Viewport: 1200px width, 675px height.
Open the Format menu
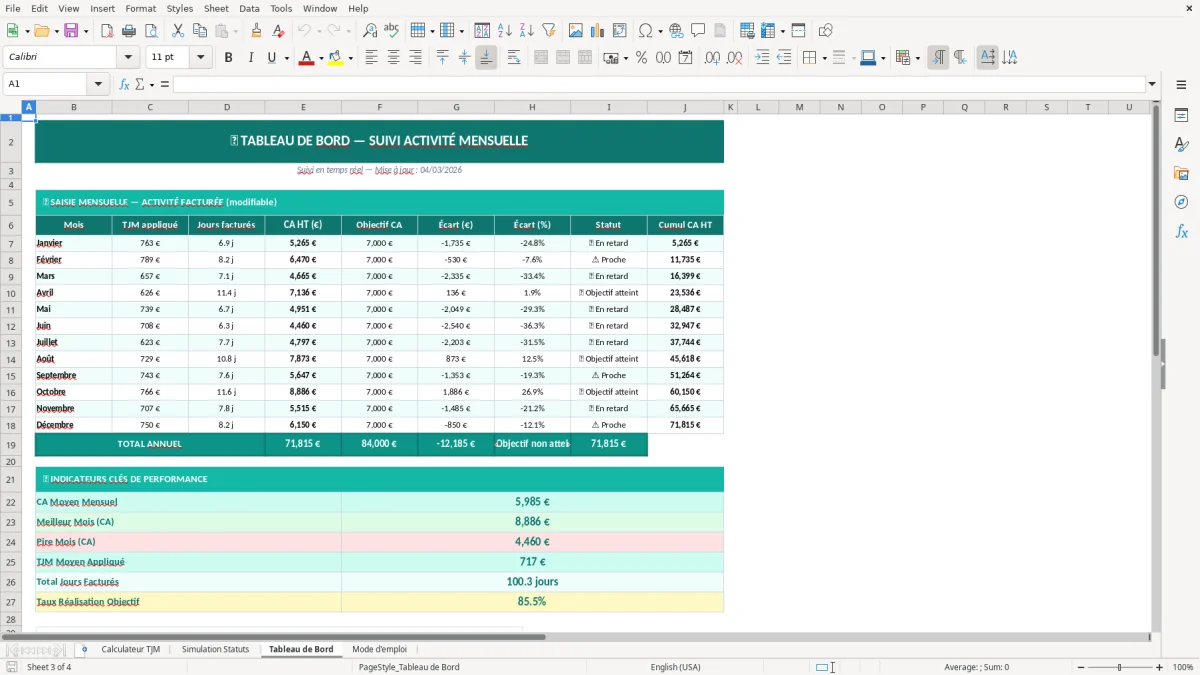(140, 8)
